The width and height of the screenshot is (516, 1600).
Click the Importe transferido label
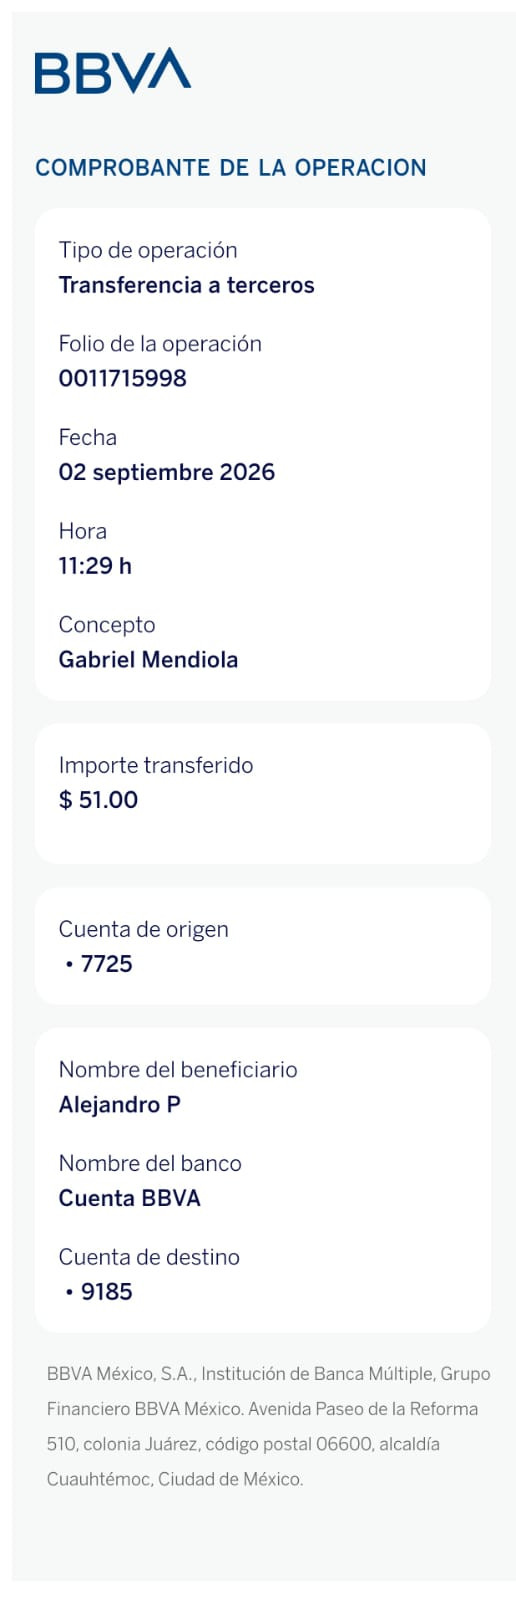pyautogui.click(x=156, y=766)
